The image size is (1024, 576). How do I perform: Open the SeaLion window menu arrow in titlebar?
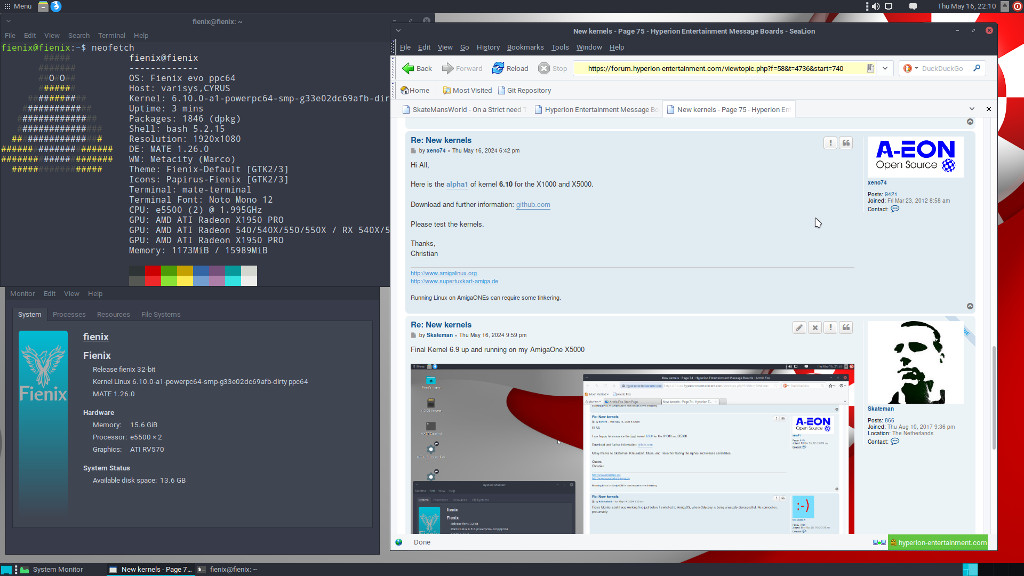point(398,31)
